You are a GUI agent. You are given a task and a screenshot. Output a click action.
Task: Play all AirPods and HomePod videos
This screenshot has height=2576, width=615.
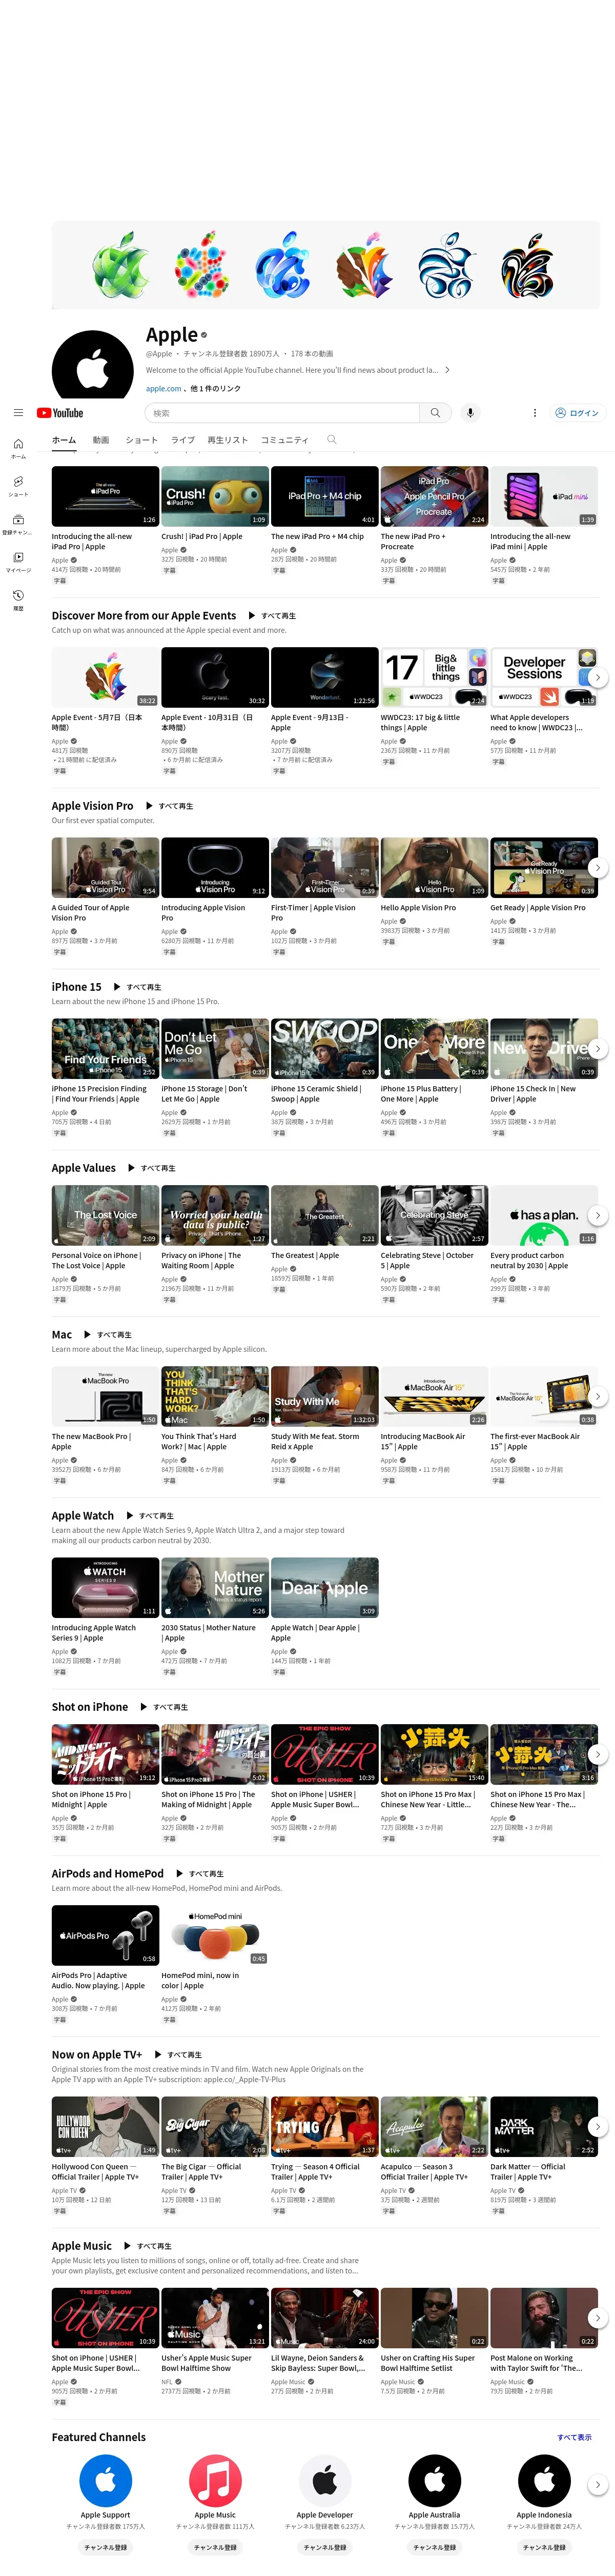point(200,1874)
